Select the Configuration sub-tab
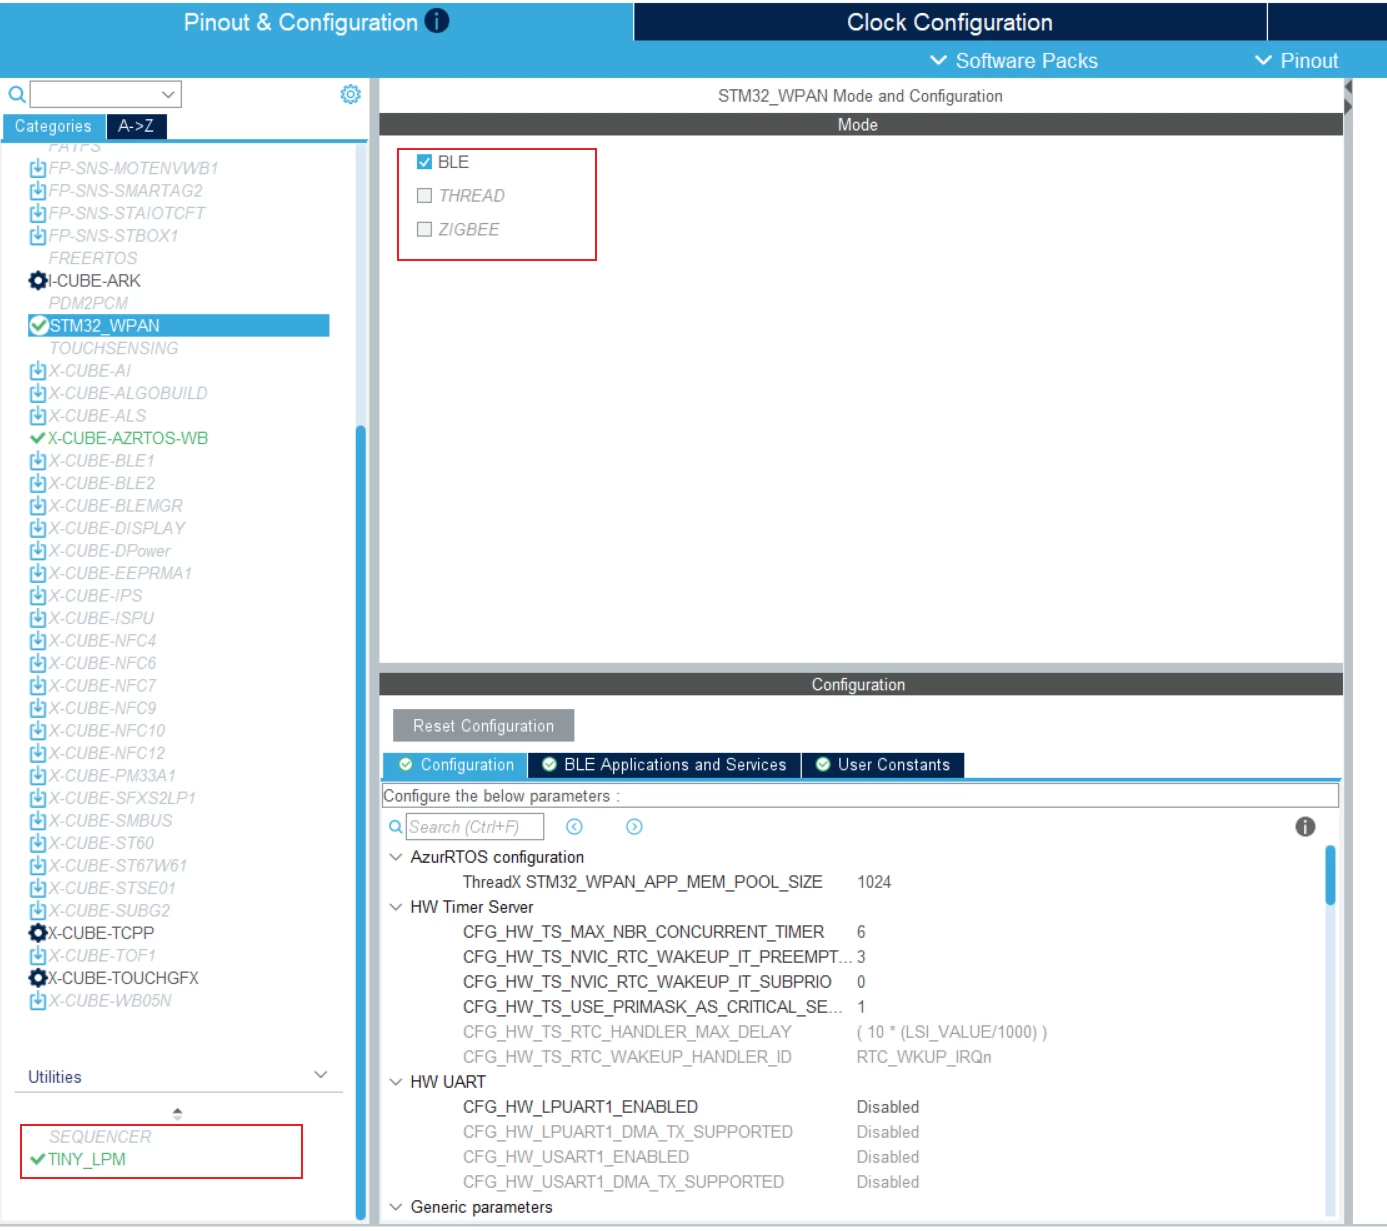1387x1231 pixels. point(455,765)
